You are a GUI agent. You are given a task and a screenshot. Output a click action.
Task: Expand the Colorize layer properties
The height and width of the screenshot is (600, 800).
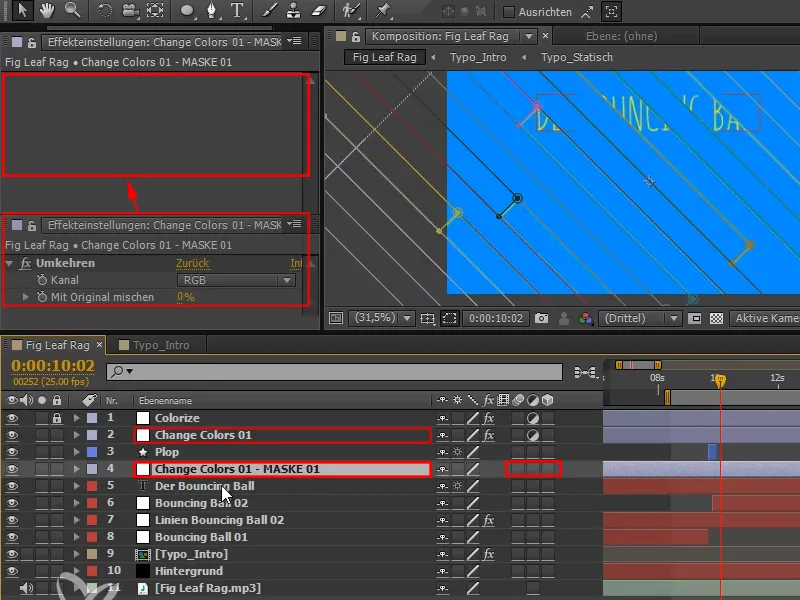coord(76,418)
